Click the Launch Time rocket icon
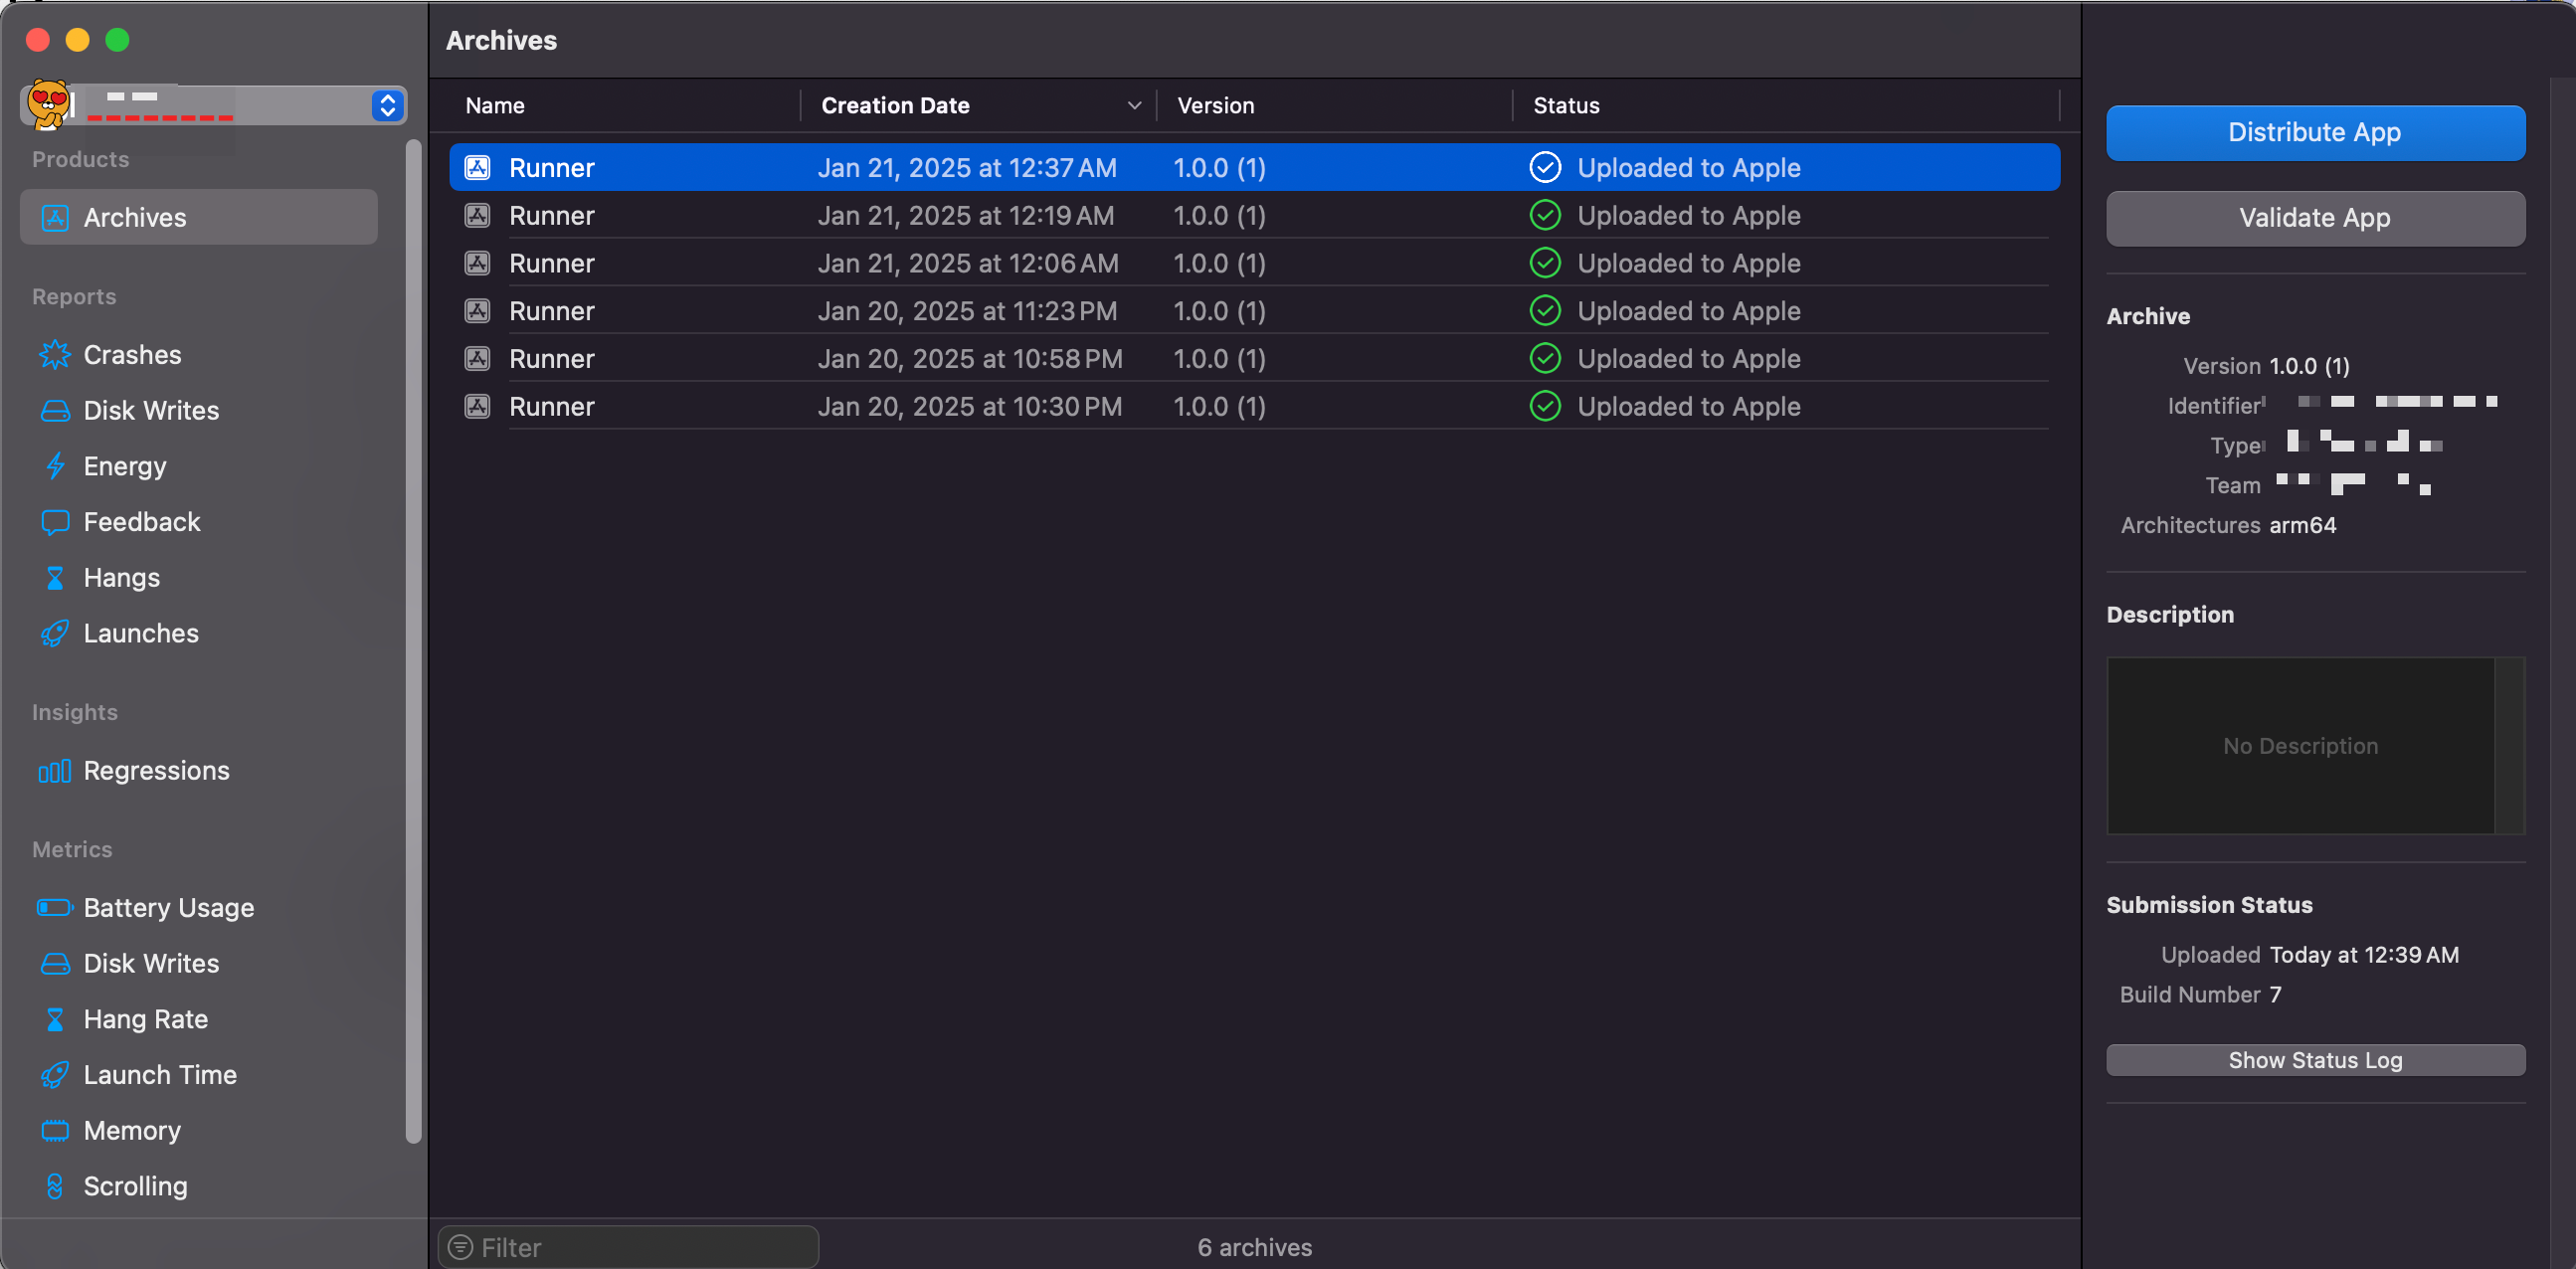This screenshot has height=1269, width=2576. [55, 1075]
